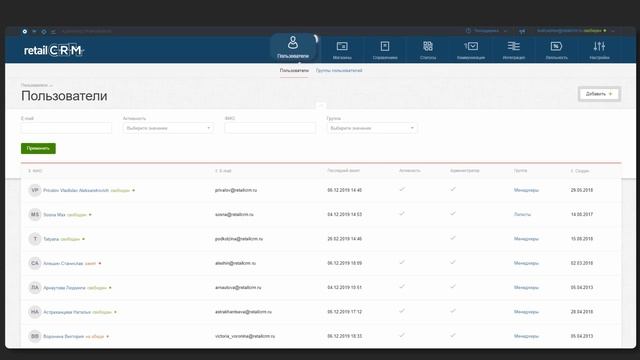Open Privalov Vladislav Aleksandrovich user profile
This screenshot has width=640, height=360.
pyautogui.click(x=76, y=191)
